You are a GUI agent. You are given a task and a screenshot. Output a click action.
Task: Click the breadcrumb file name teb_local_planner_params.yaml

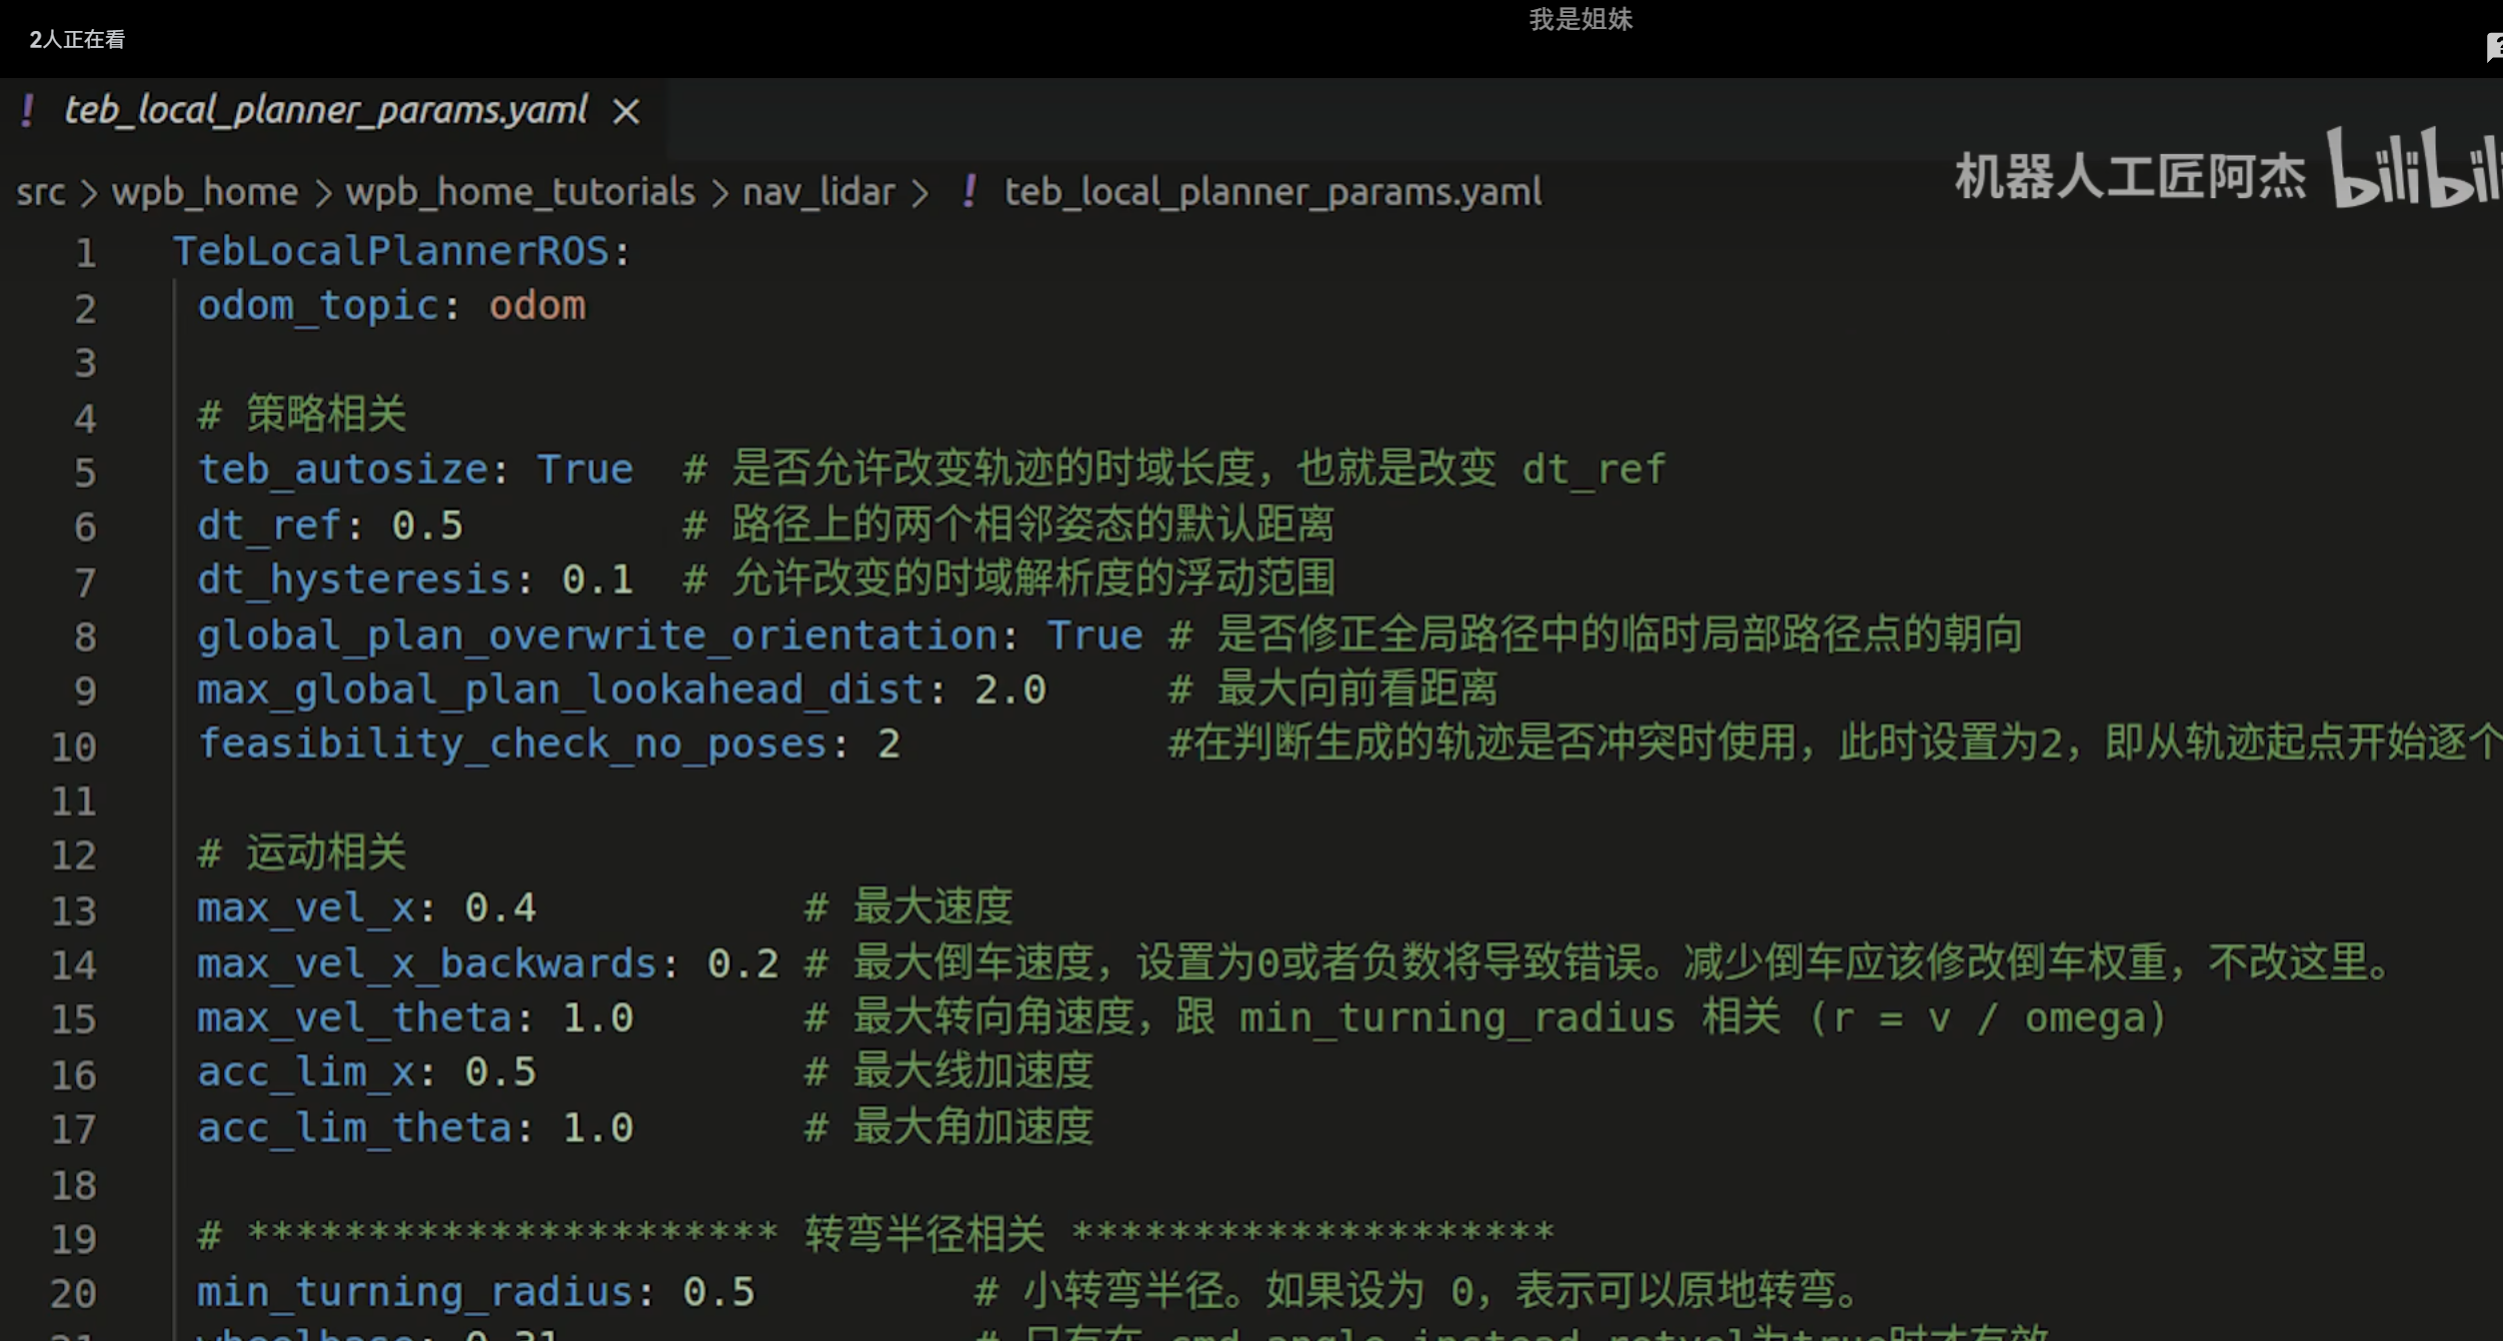(1272, 192)
